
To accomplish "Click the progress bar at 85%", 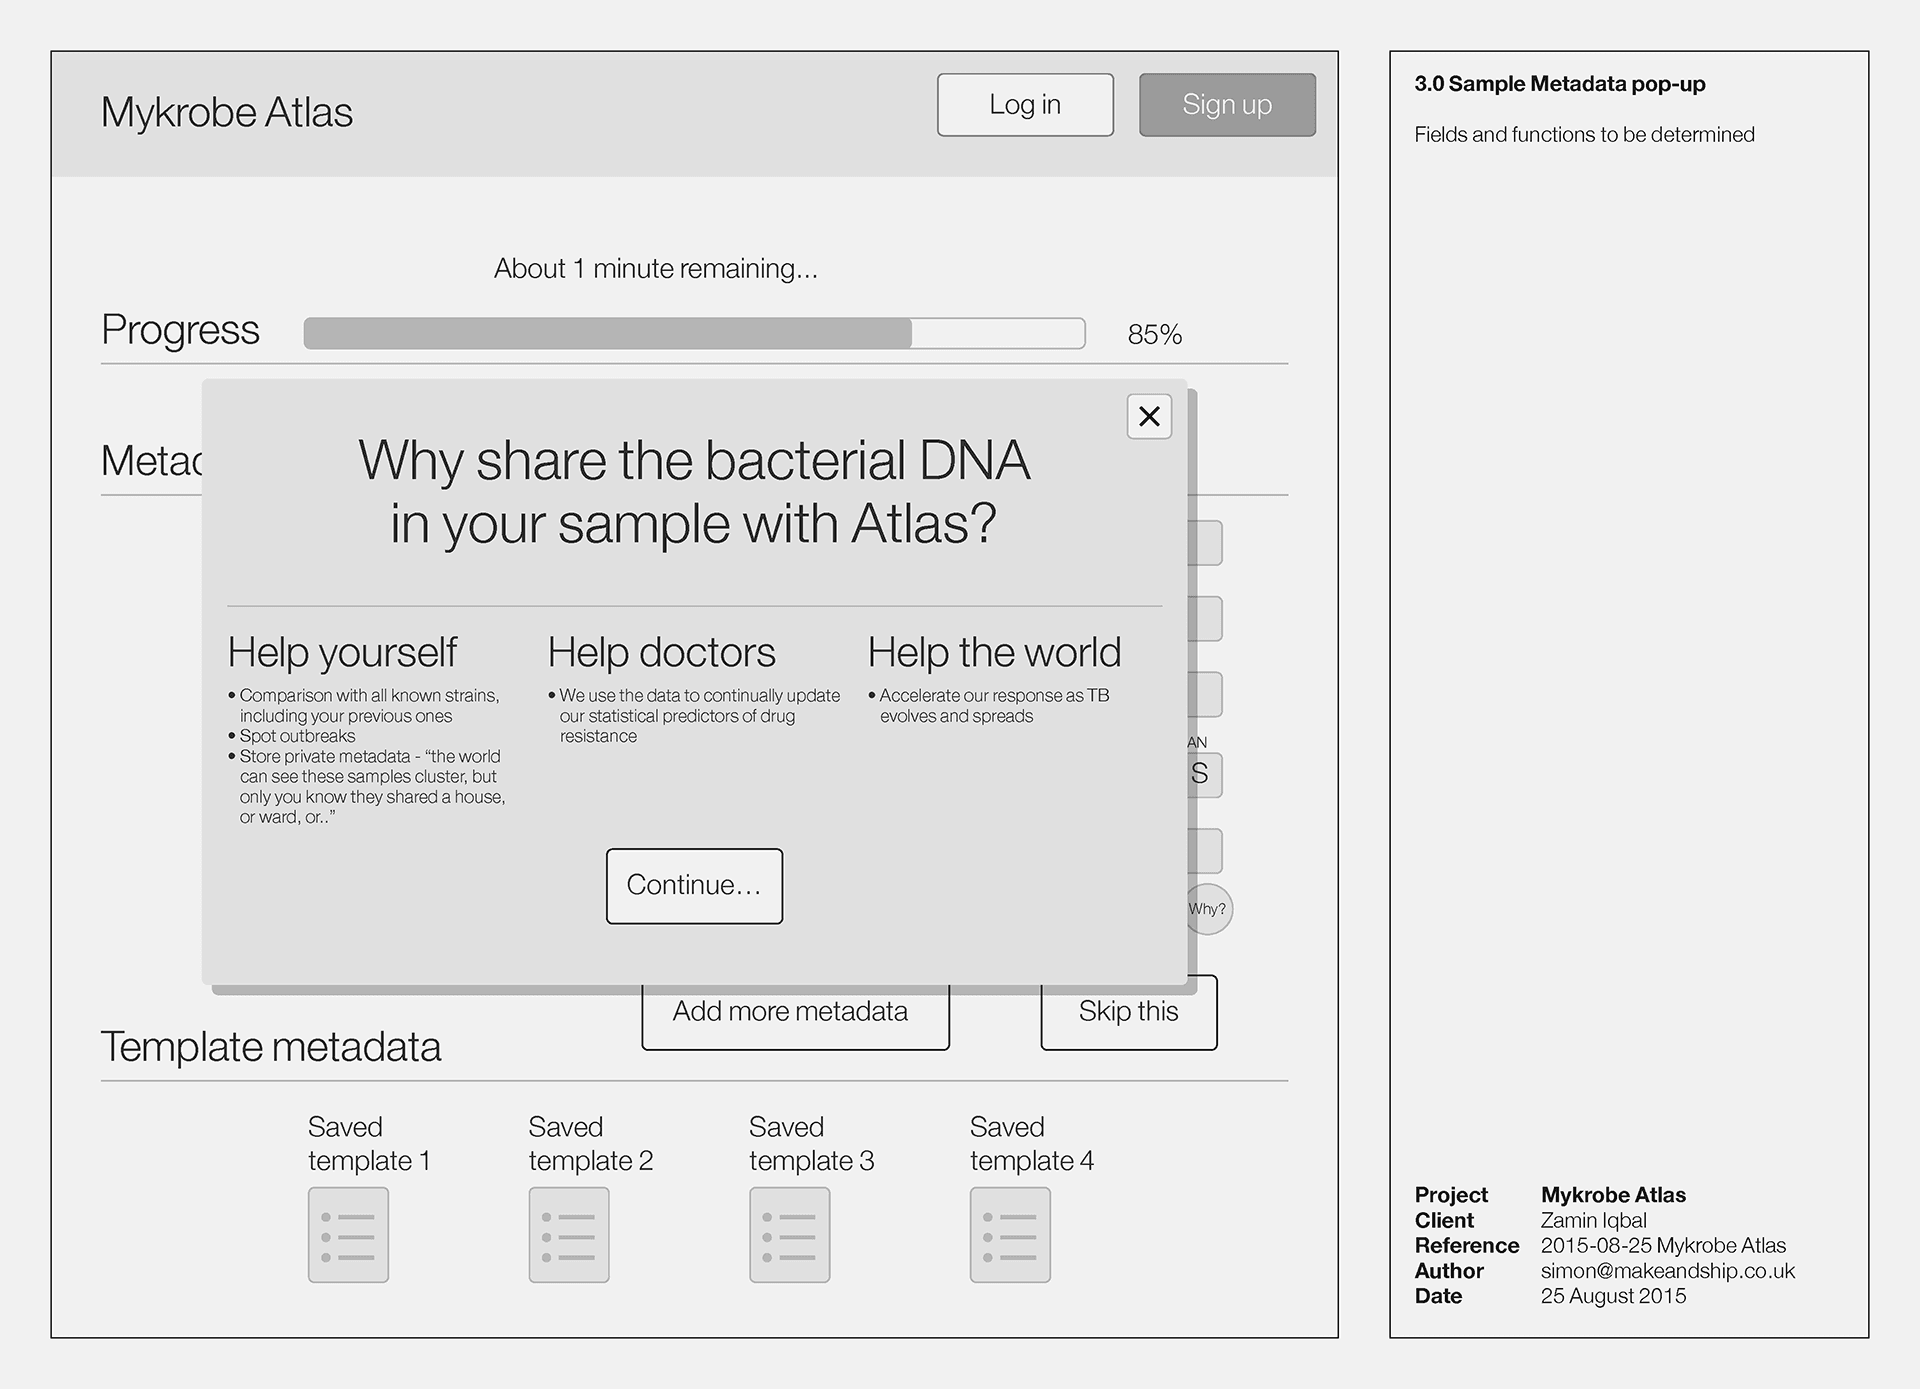I will pos(694,333).
